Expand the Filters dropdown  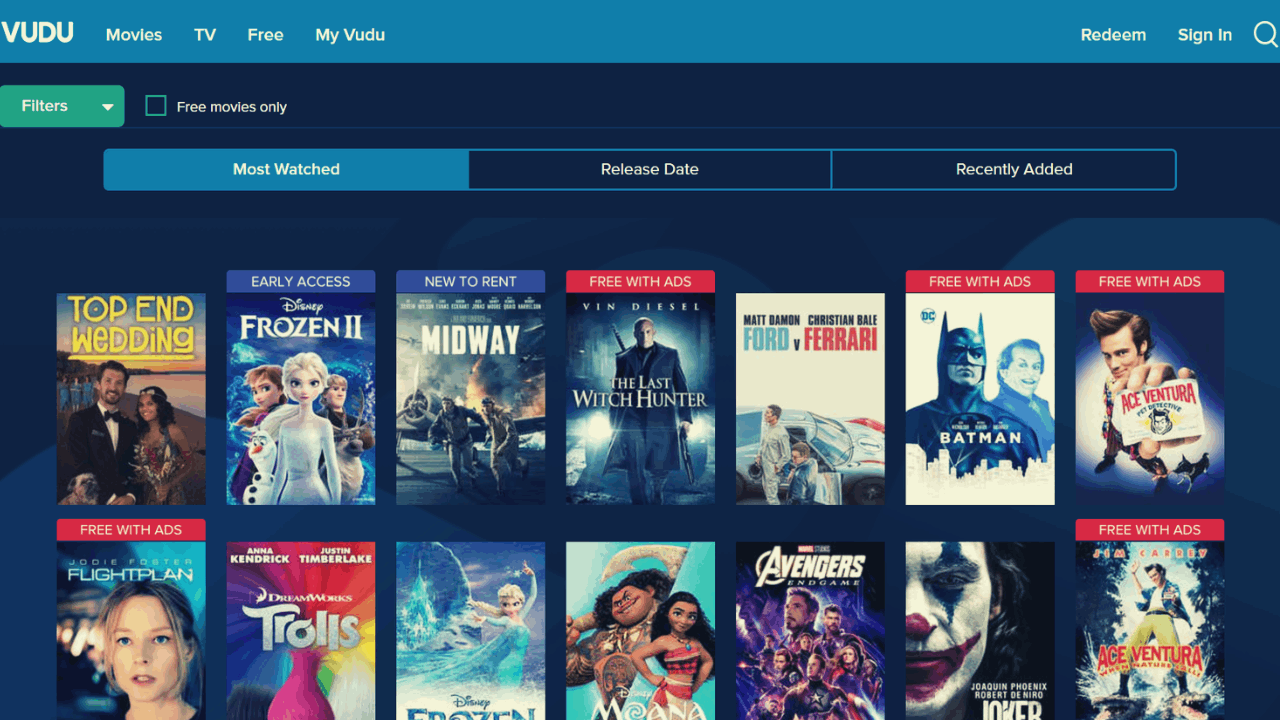[x=62, y=106]
